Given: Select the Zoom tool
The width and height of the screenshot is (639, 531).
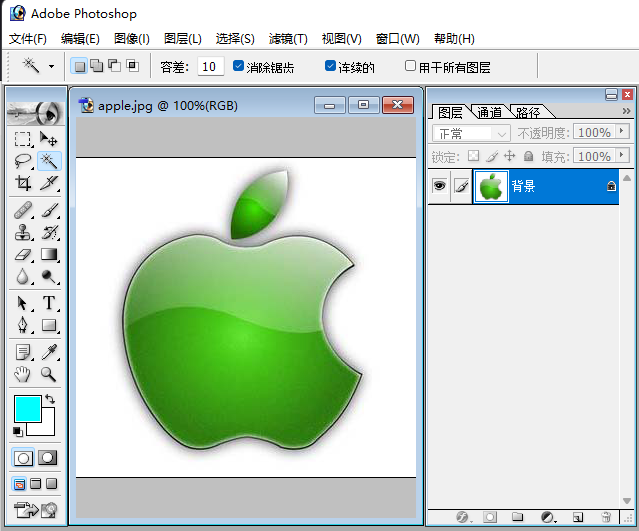Looking at the screenshot, I should [49, 374].
